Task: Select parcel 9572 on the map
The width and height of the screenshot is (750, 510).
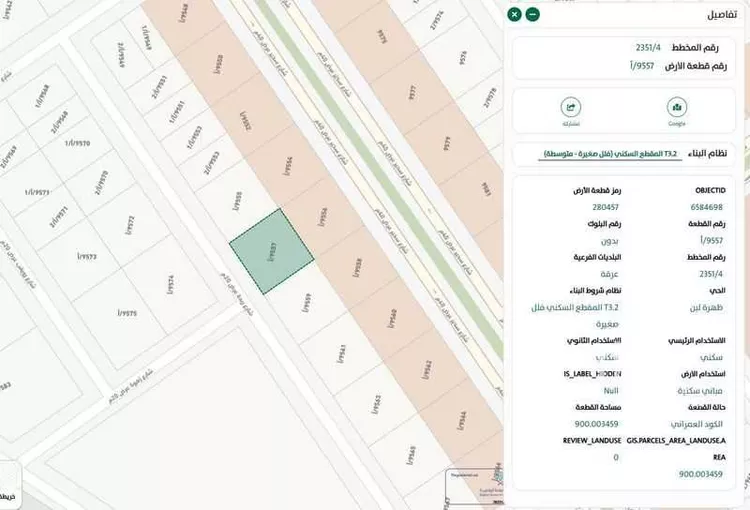Action: [129, 225]
